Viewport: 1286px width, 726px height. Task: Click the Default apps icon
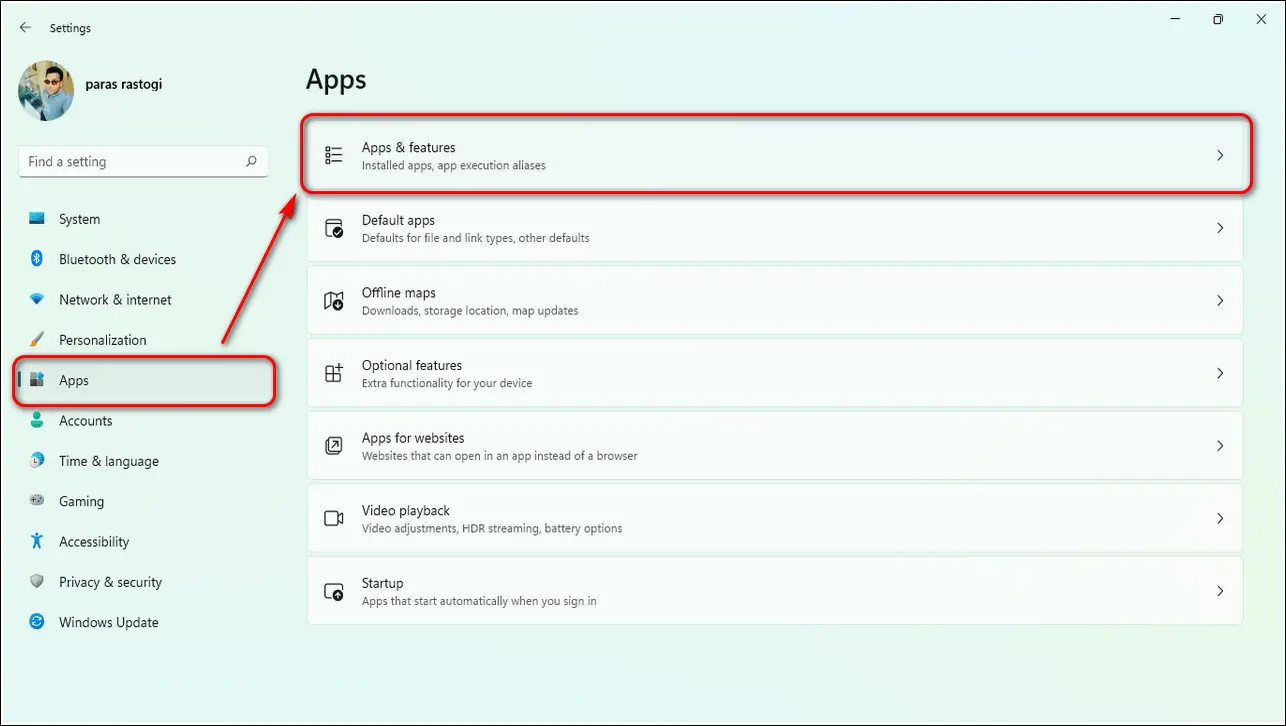point(334,228)
